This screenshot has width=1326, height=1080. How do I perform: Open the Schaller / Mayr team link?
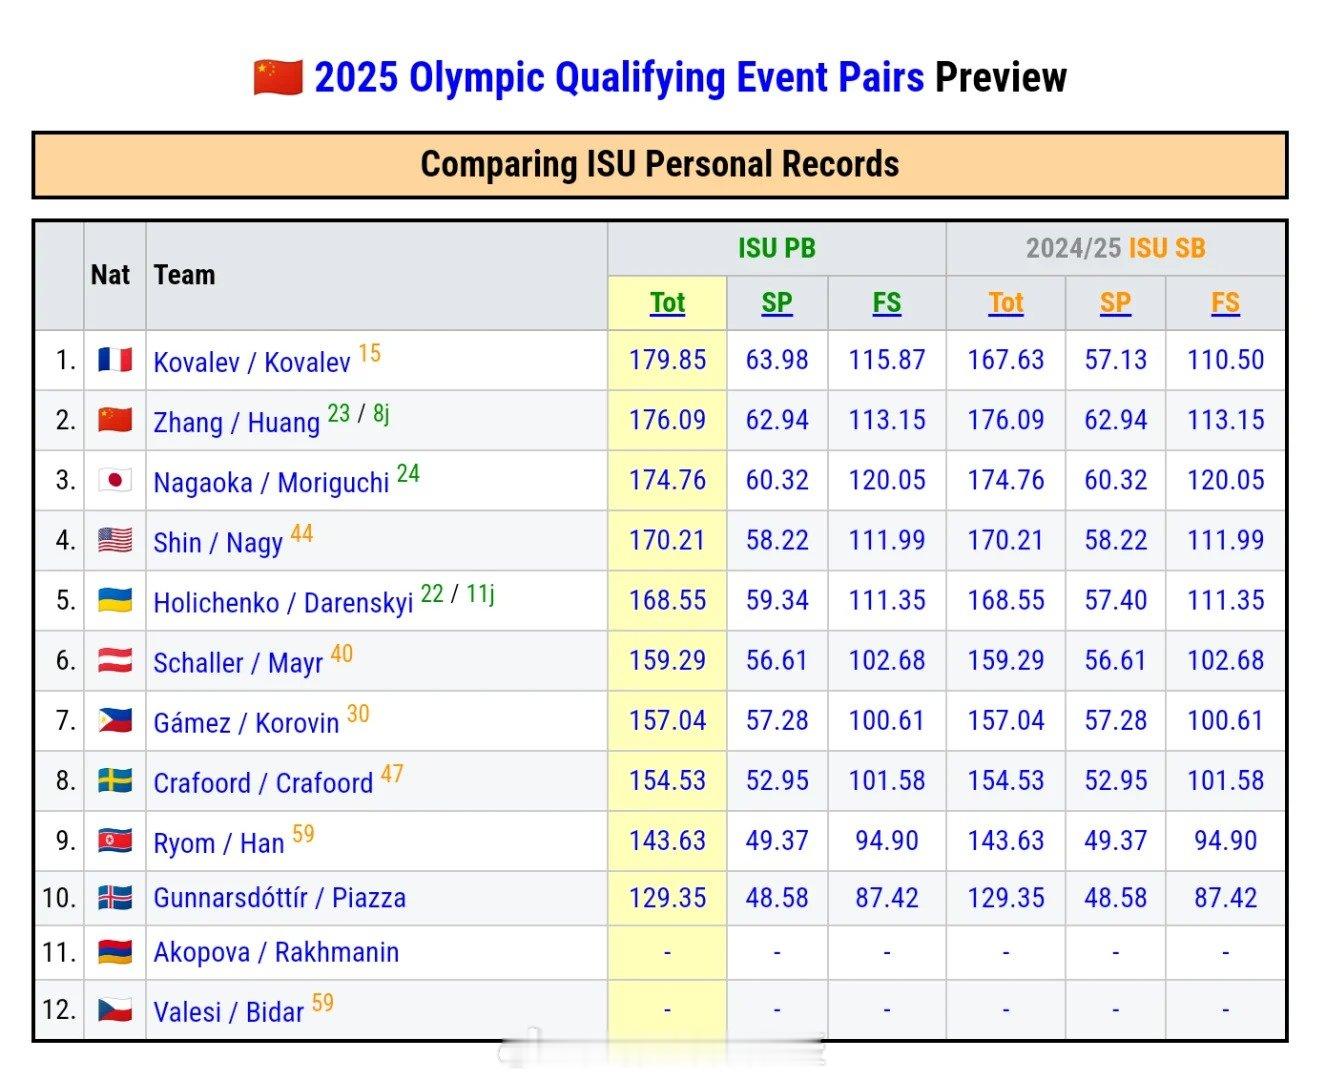pyautogui.click(x=238, y=662)
